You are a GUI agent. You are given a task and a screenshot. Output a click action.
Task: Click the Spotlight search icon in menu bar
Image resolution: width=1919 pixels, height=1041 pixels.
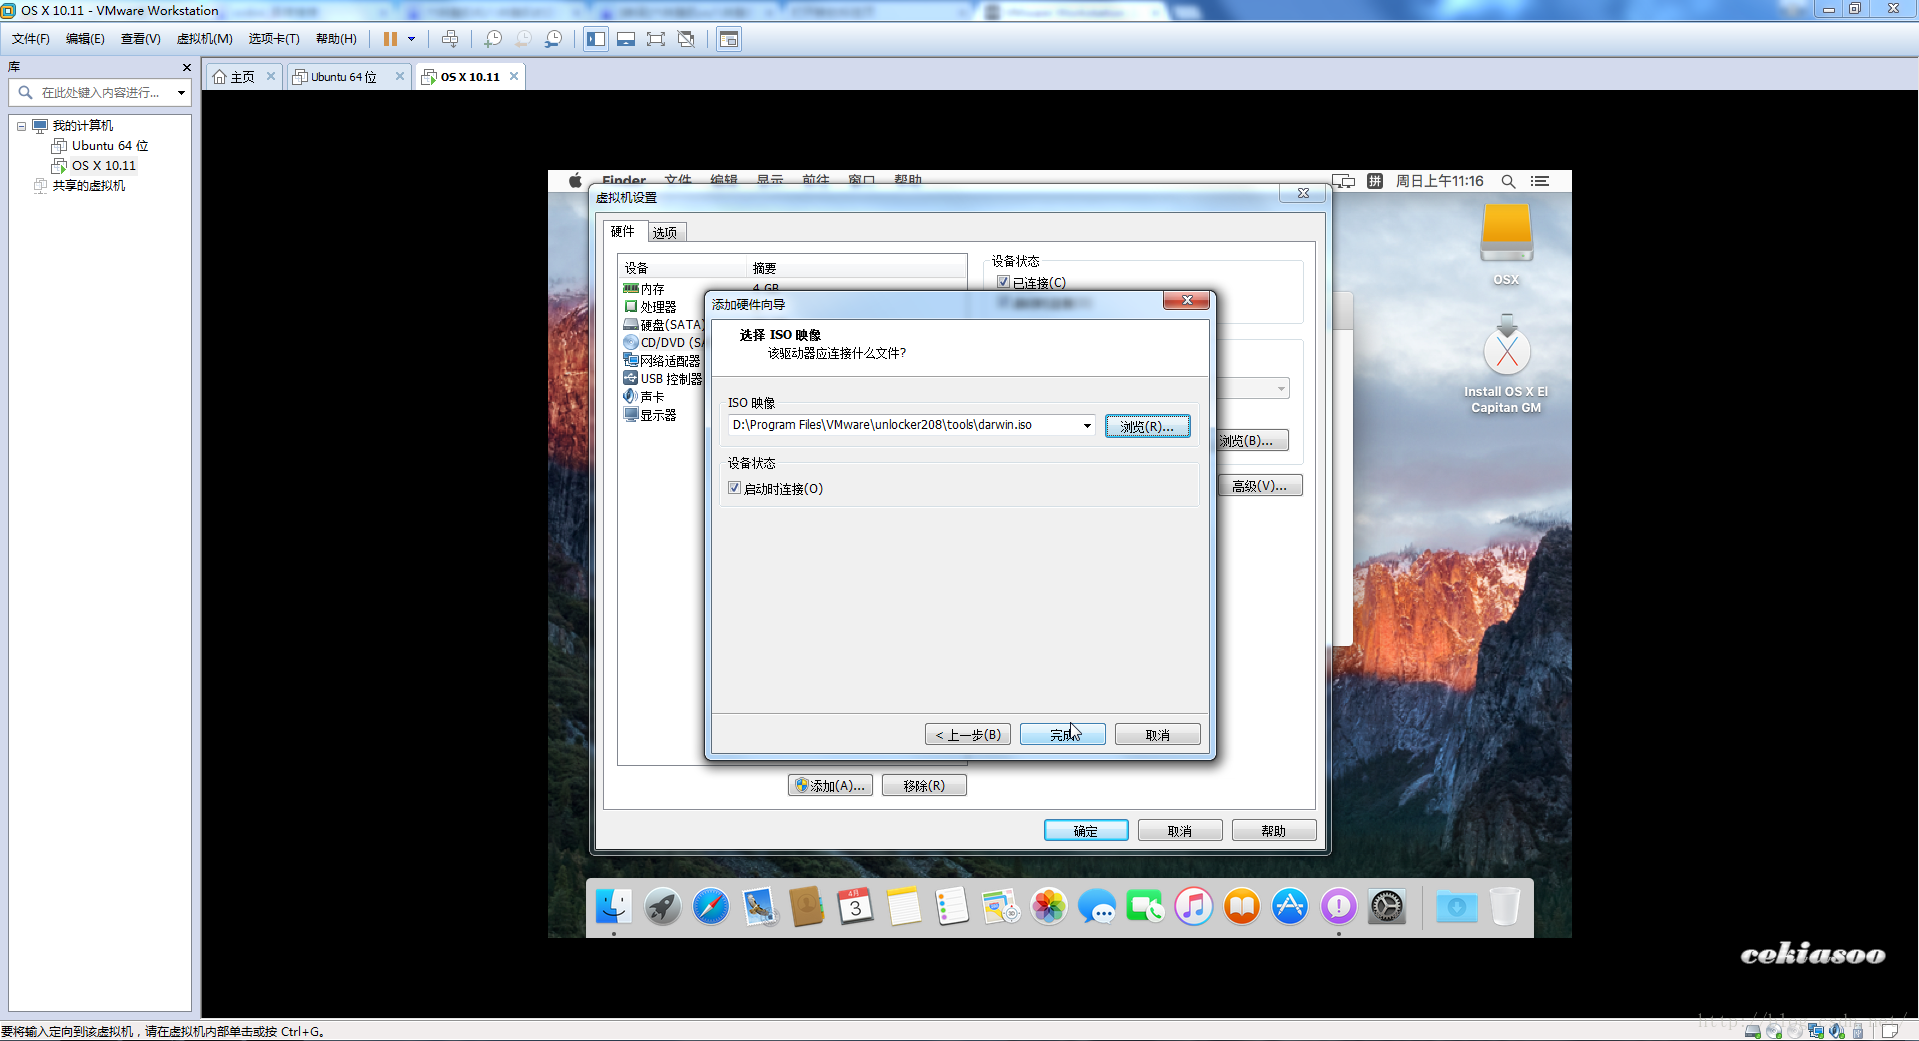pyautogui.click(x=1508, y=181)
